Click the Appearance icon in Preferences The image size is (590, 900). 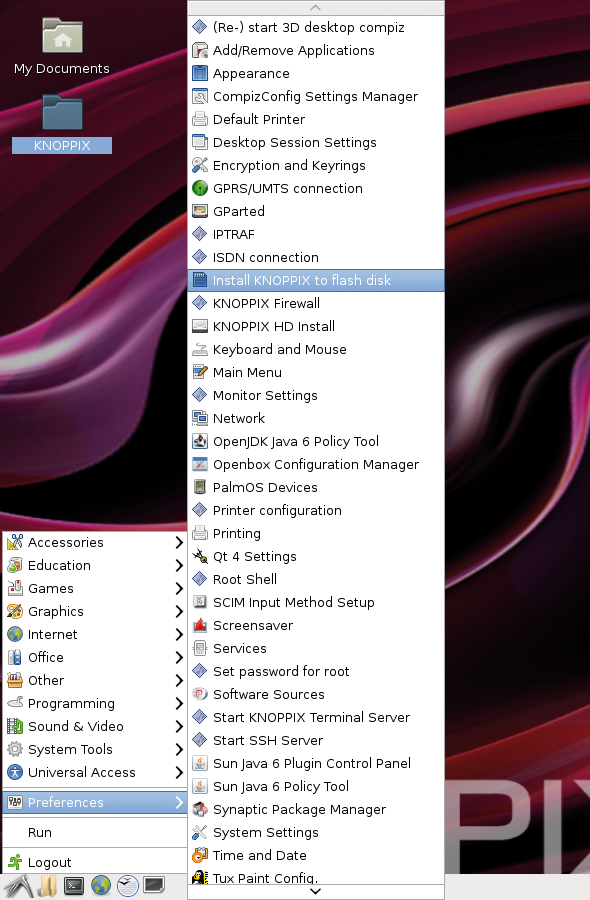coord(200,73)
